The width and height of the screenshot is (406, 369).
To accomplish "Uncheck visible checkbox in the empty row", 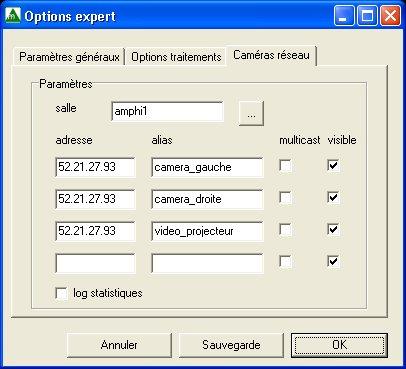I will (x=333, y=262).
